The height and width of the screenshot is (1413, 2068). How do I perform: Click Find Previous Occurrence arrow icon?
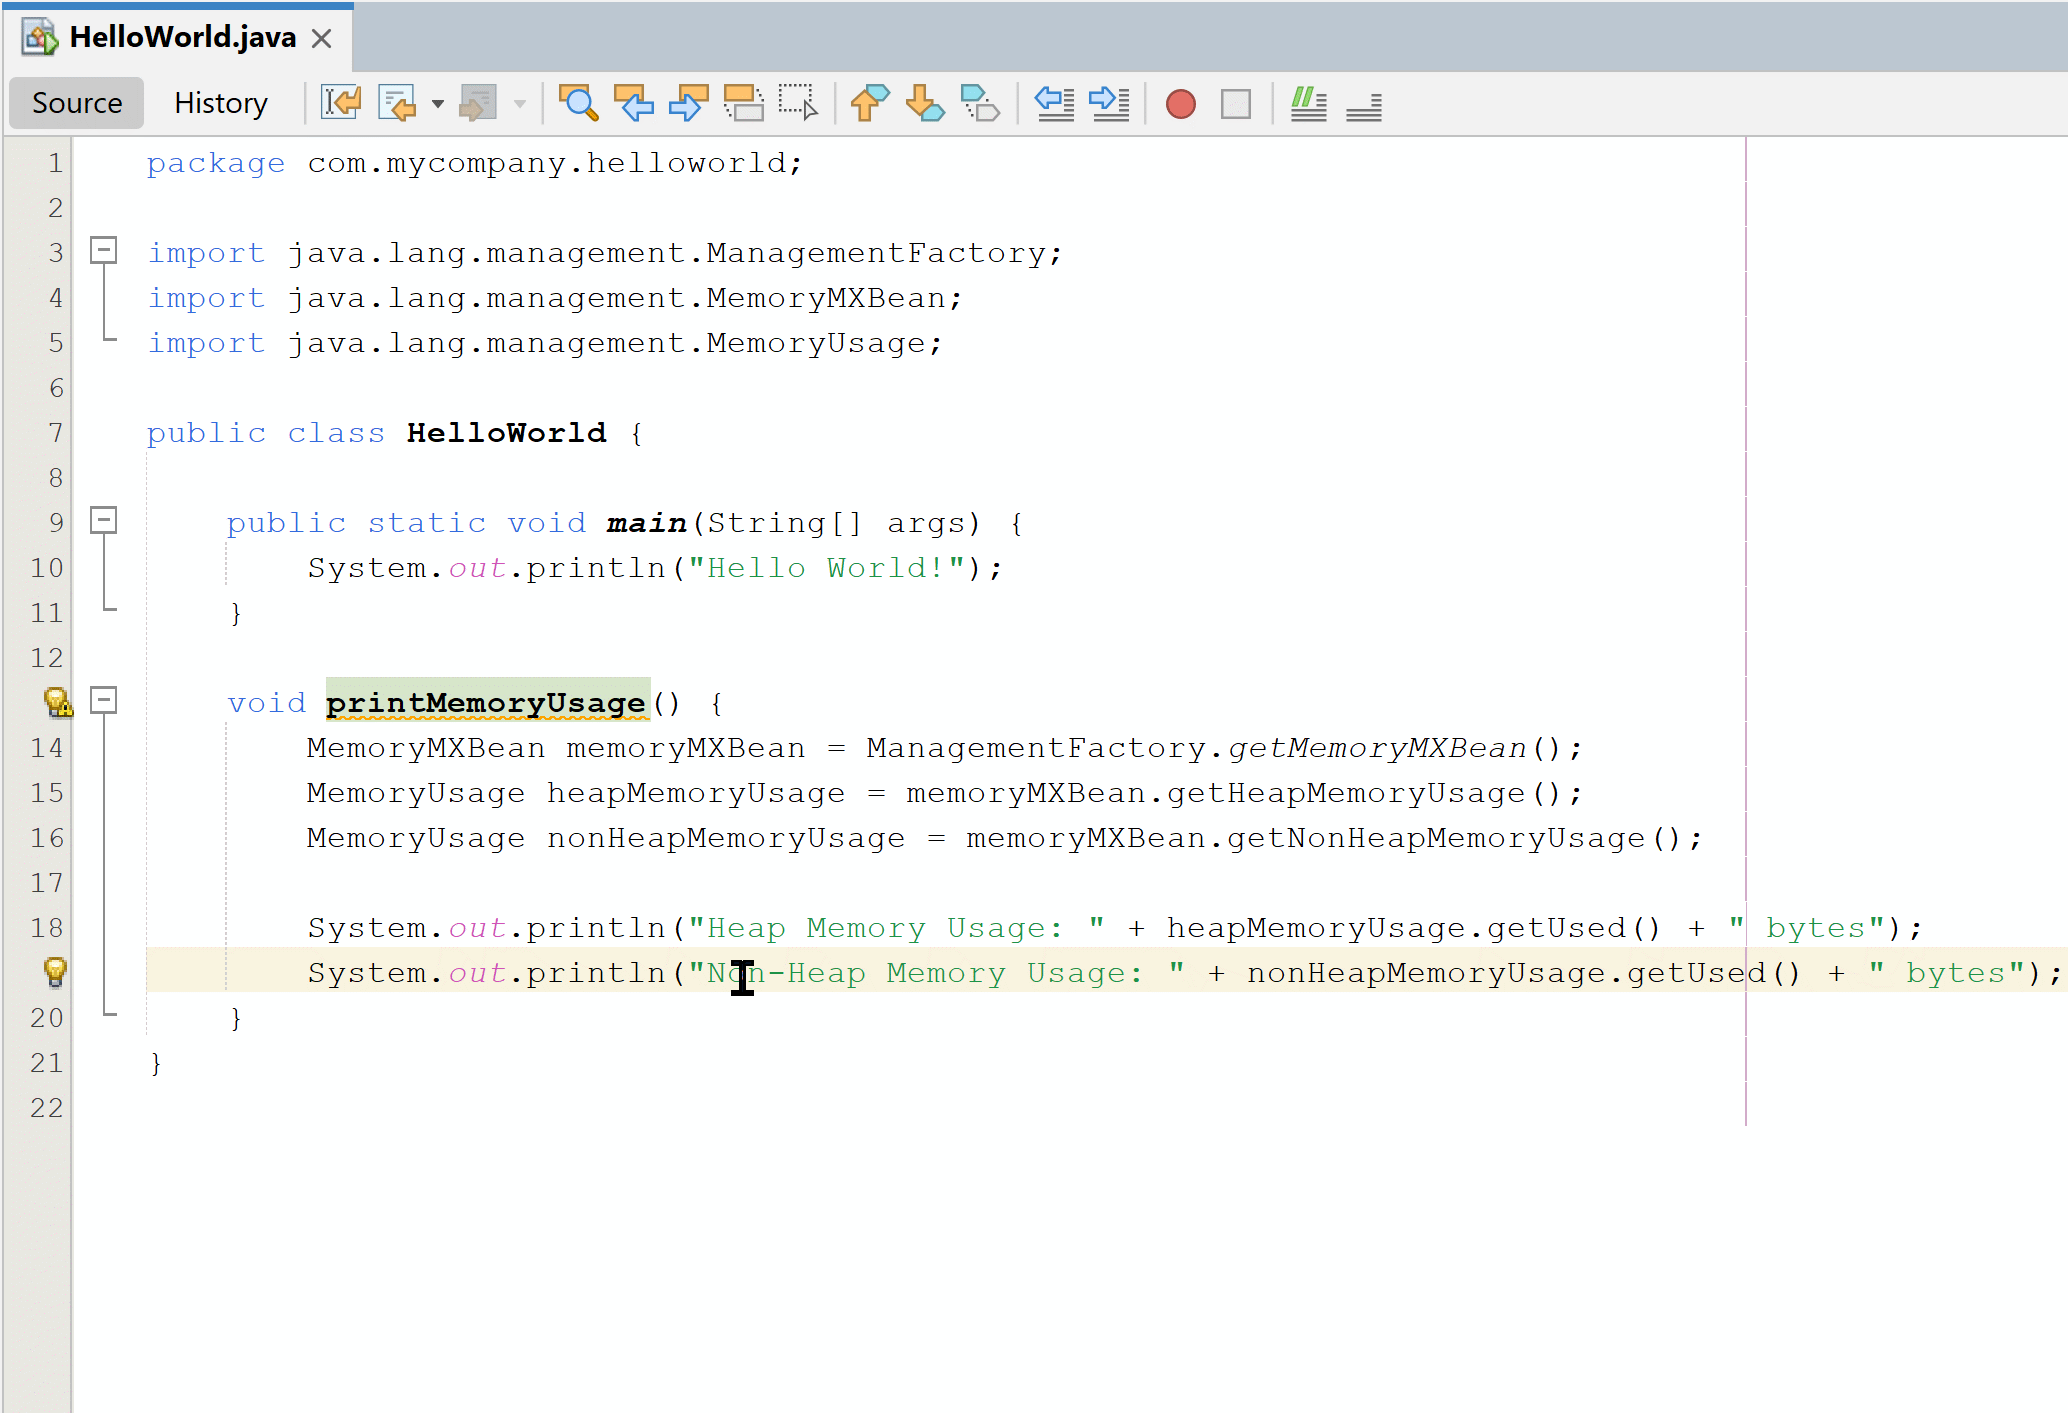(633, 103)
